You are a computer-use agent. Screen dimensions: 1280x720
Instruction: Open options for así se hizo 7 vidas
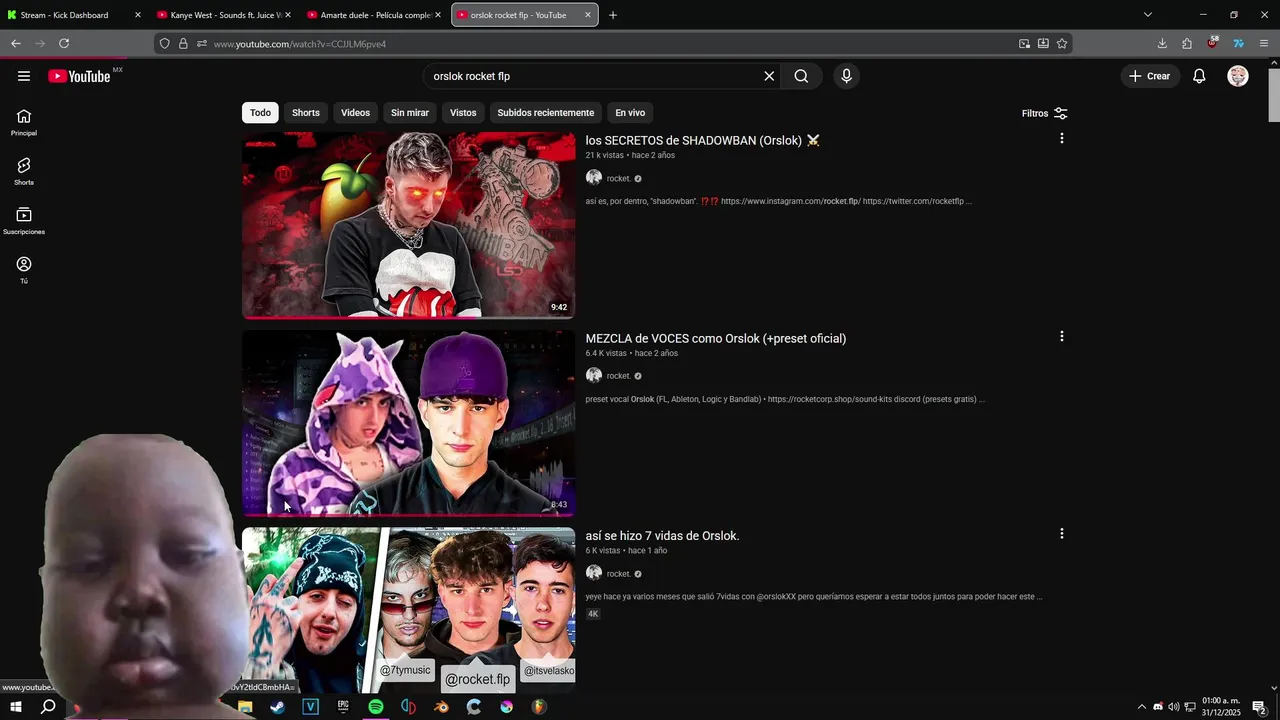1061,534
